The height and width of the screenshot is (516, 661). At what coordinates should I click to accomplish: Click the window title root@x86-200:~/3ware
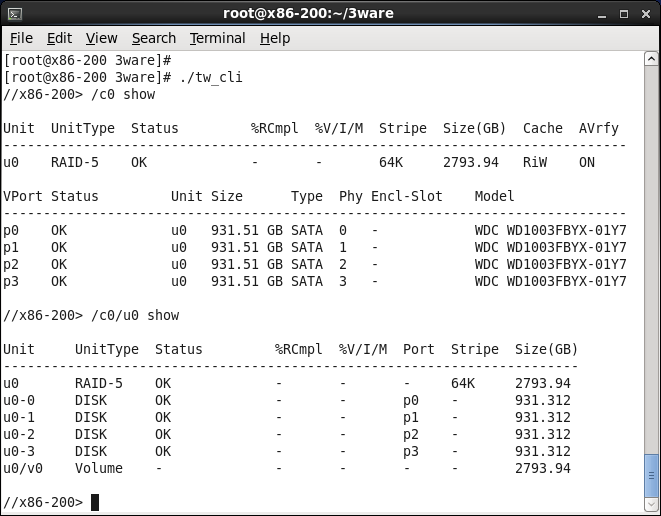click(322, 13)
